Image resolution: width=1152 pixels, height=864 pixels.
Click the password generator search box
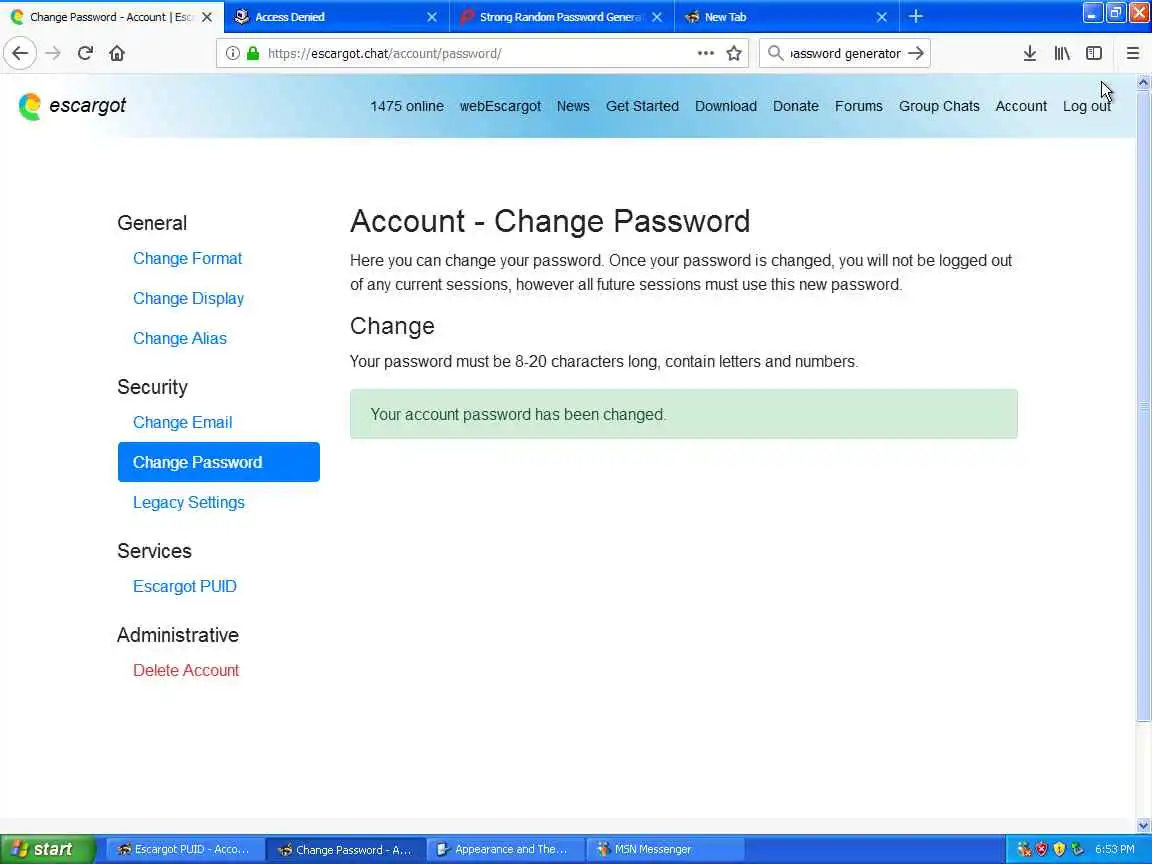[845, 53]
